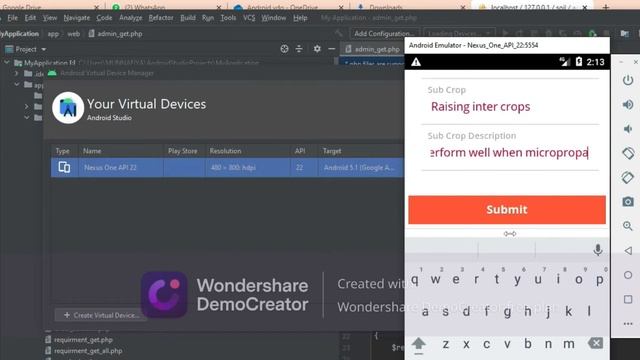Rotate the emulator right
The image size is (640, 360).
coord(628,178)
